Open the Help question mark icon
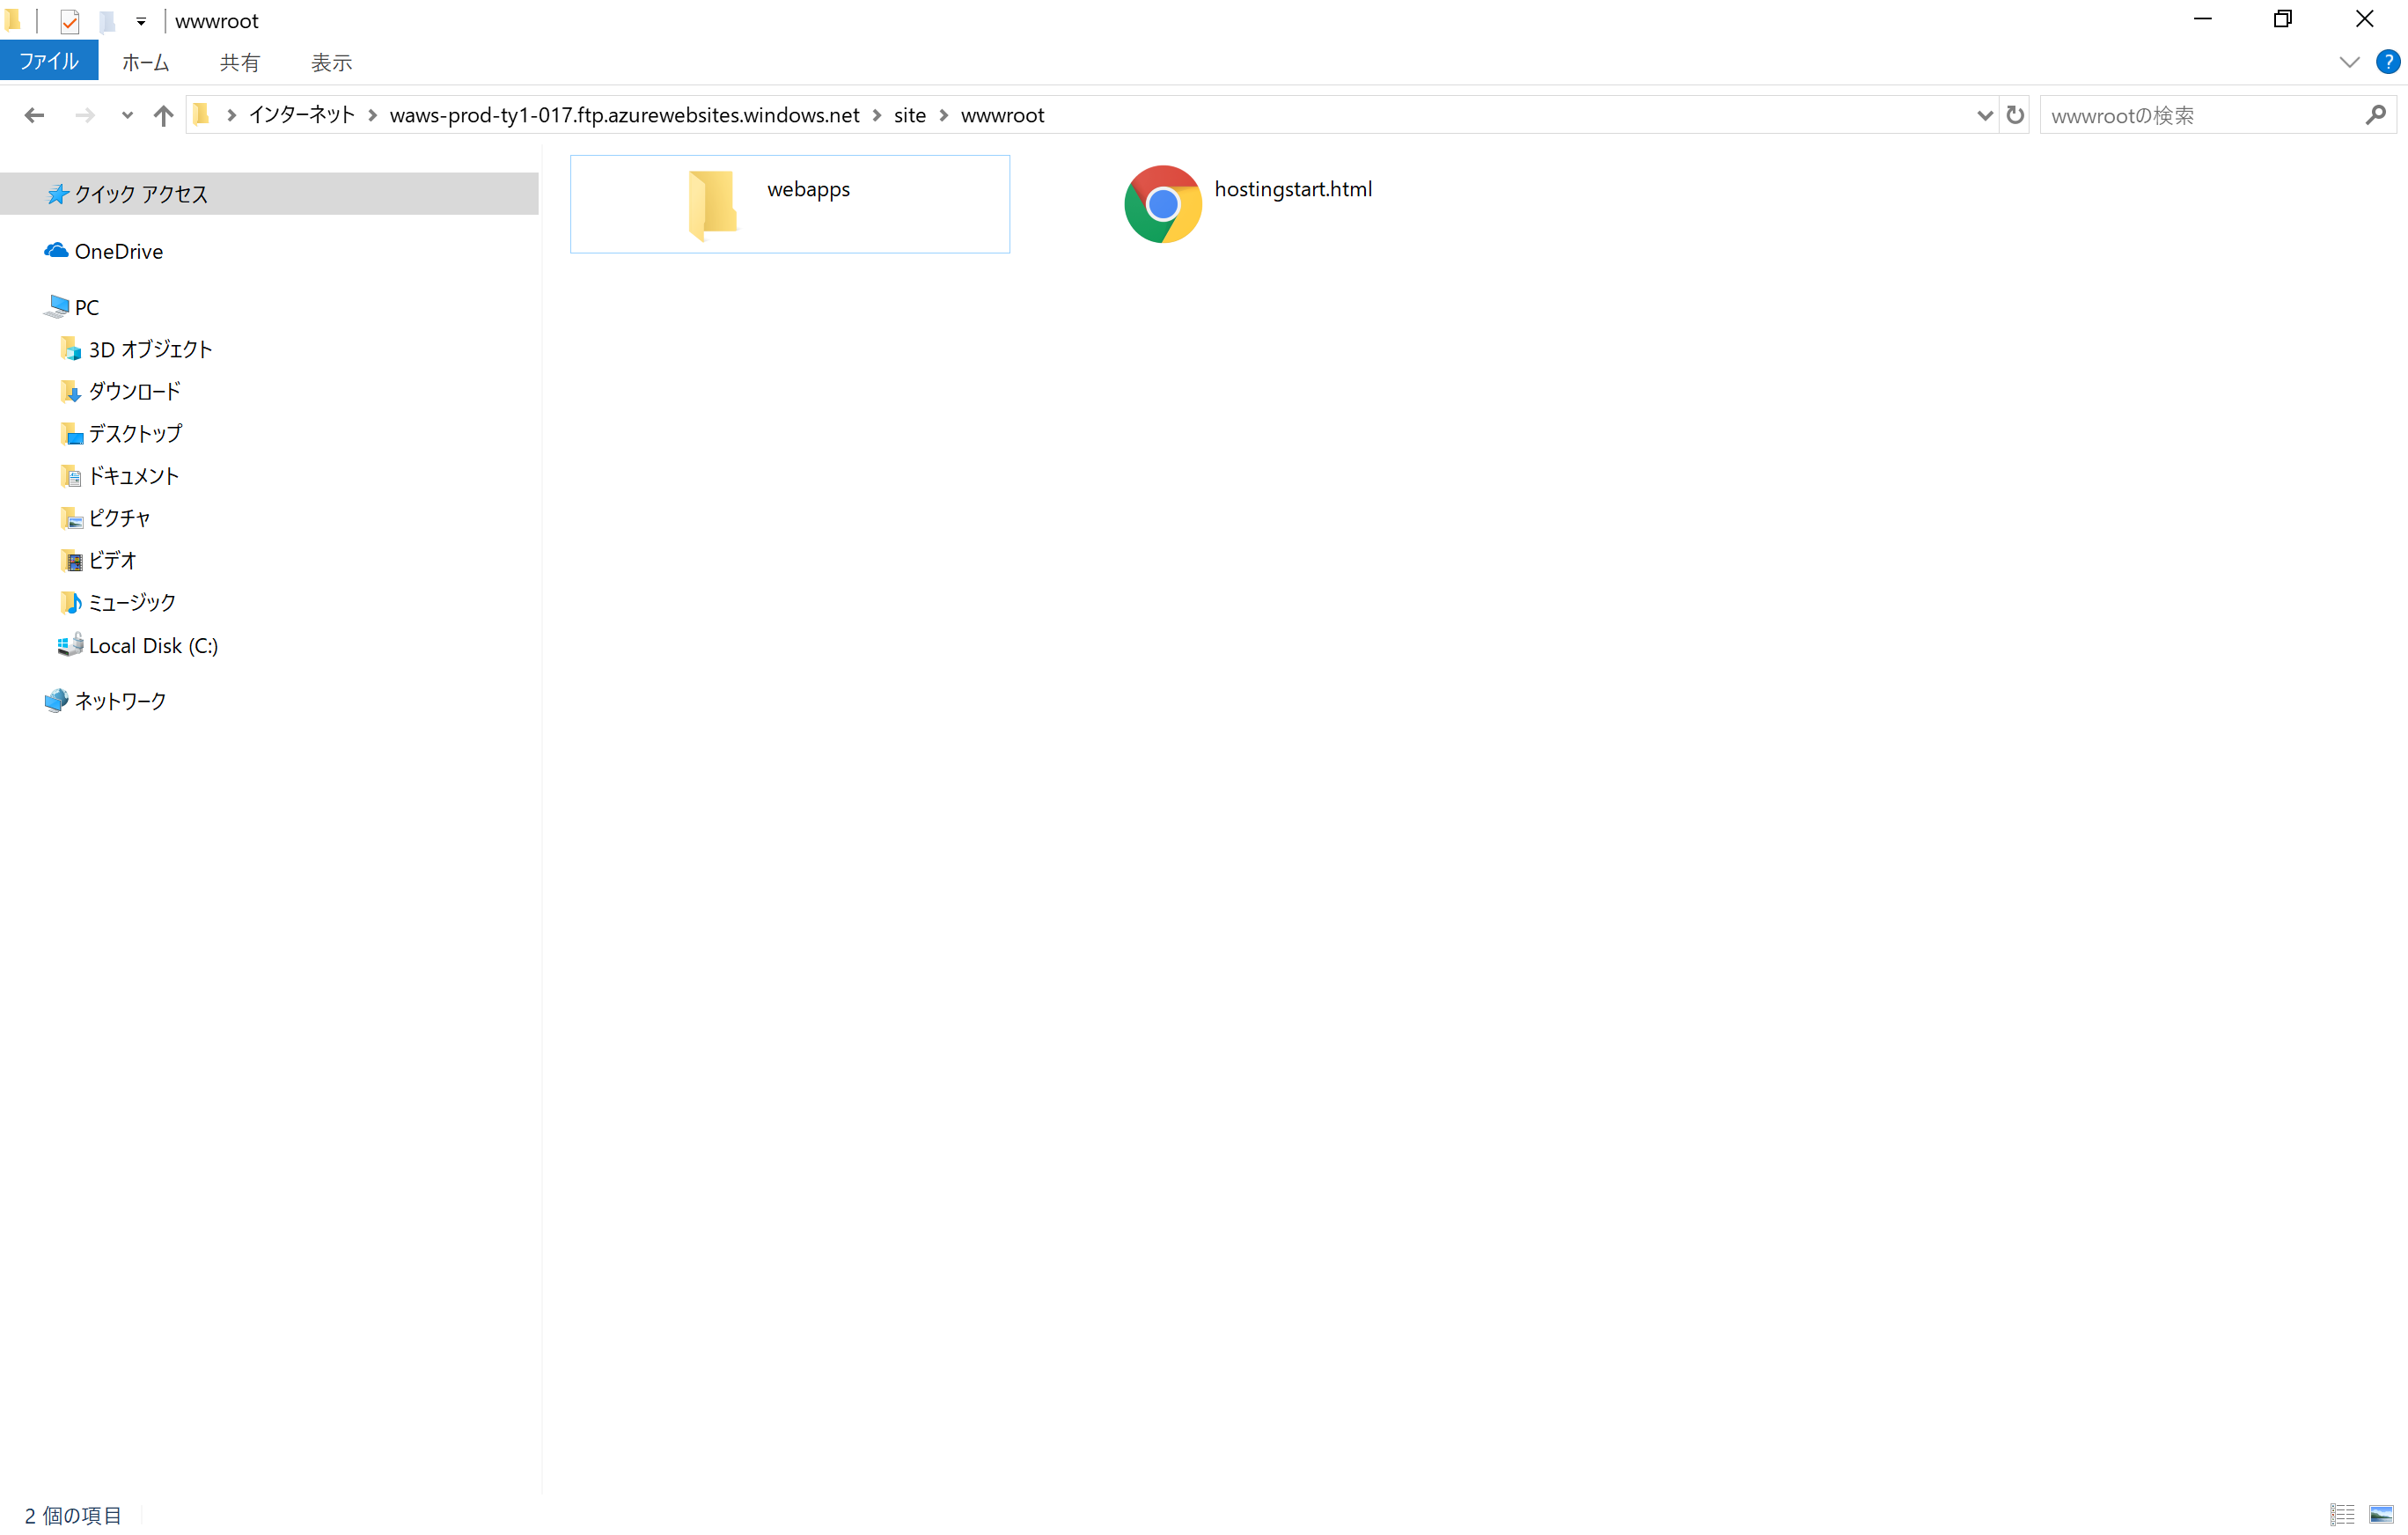 tap(2387, 62)
